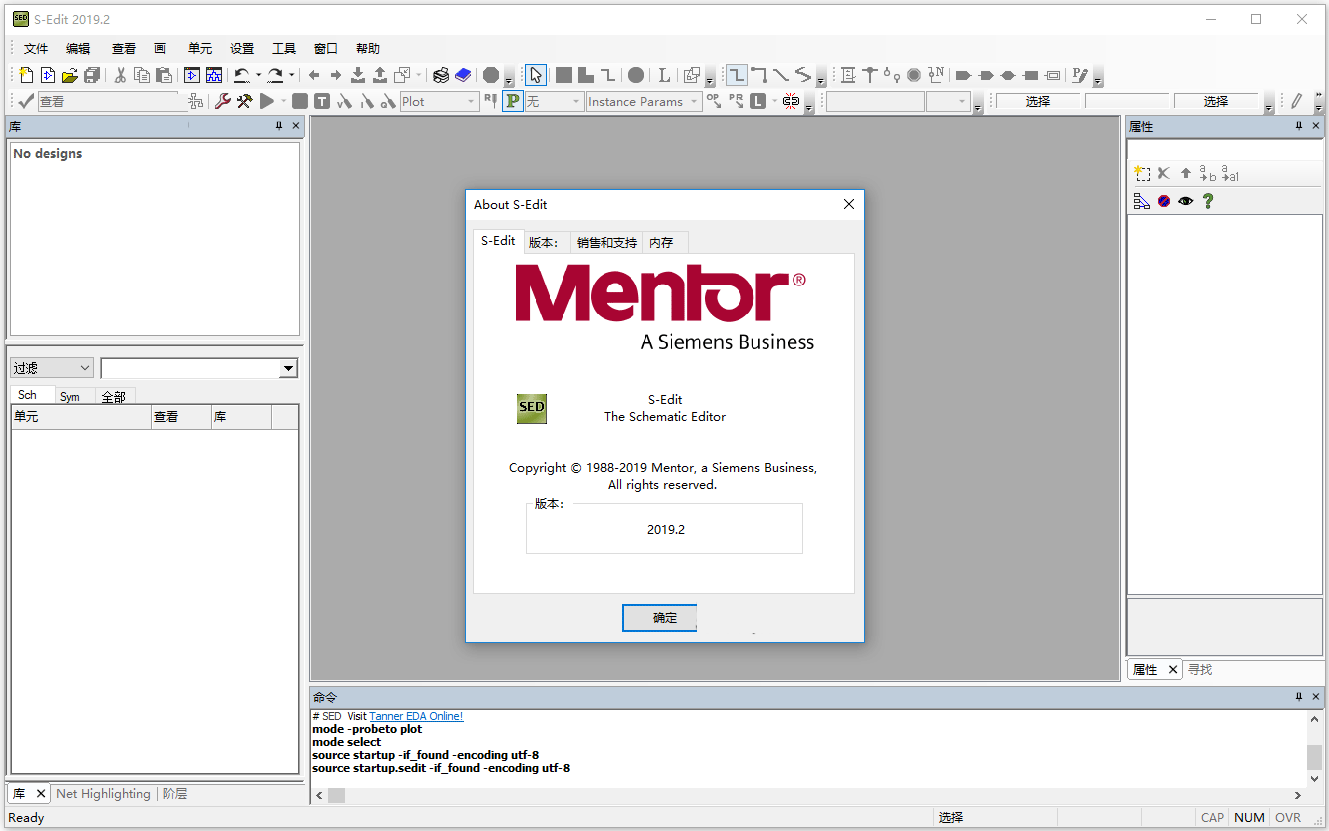Select the 全部 tab
Image resolution: width=1329 pixels, height=831 pixels.
pyautogui.click(x=114, y=396)
